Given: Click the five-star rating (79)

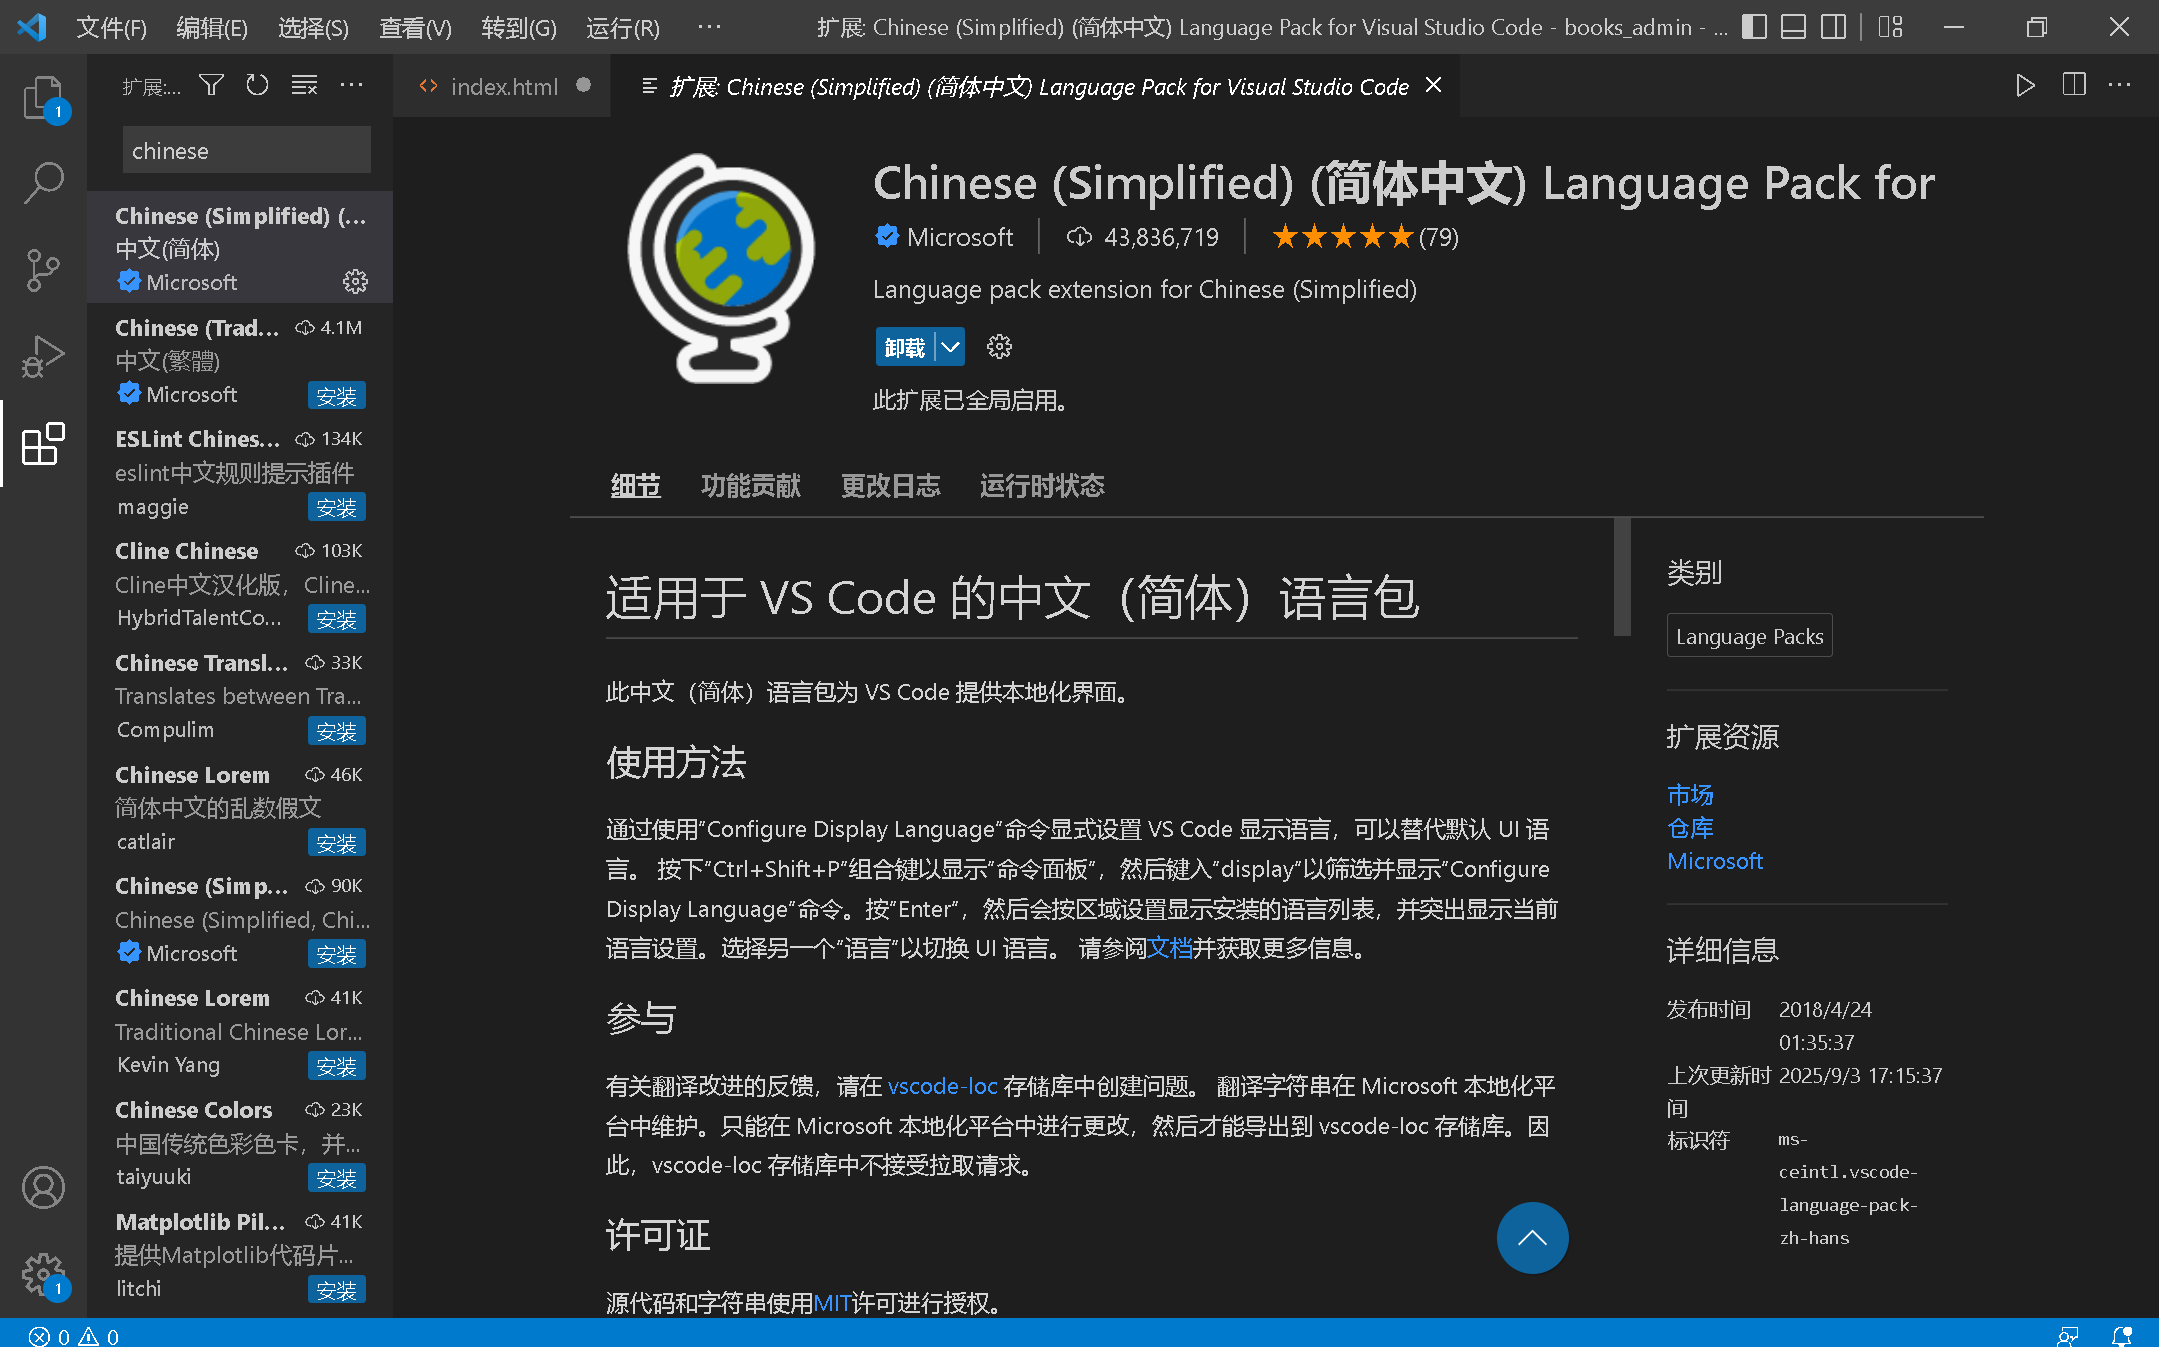Looking at the screenshot, I should (x=1365, y=237).
